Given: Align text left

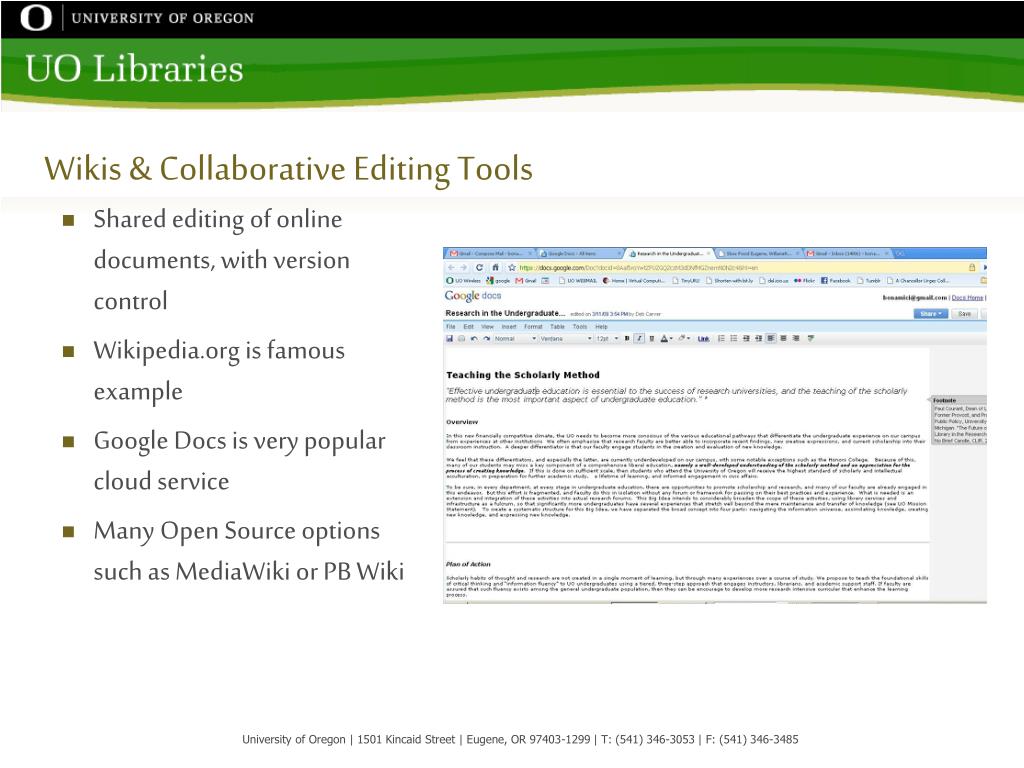Looking at the screenshot, I should 771,338.
